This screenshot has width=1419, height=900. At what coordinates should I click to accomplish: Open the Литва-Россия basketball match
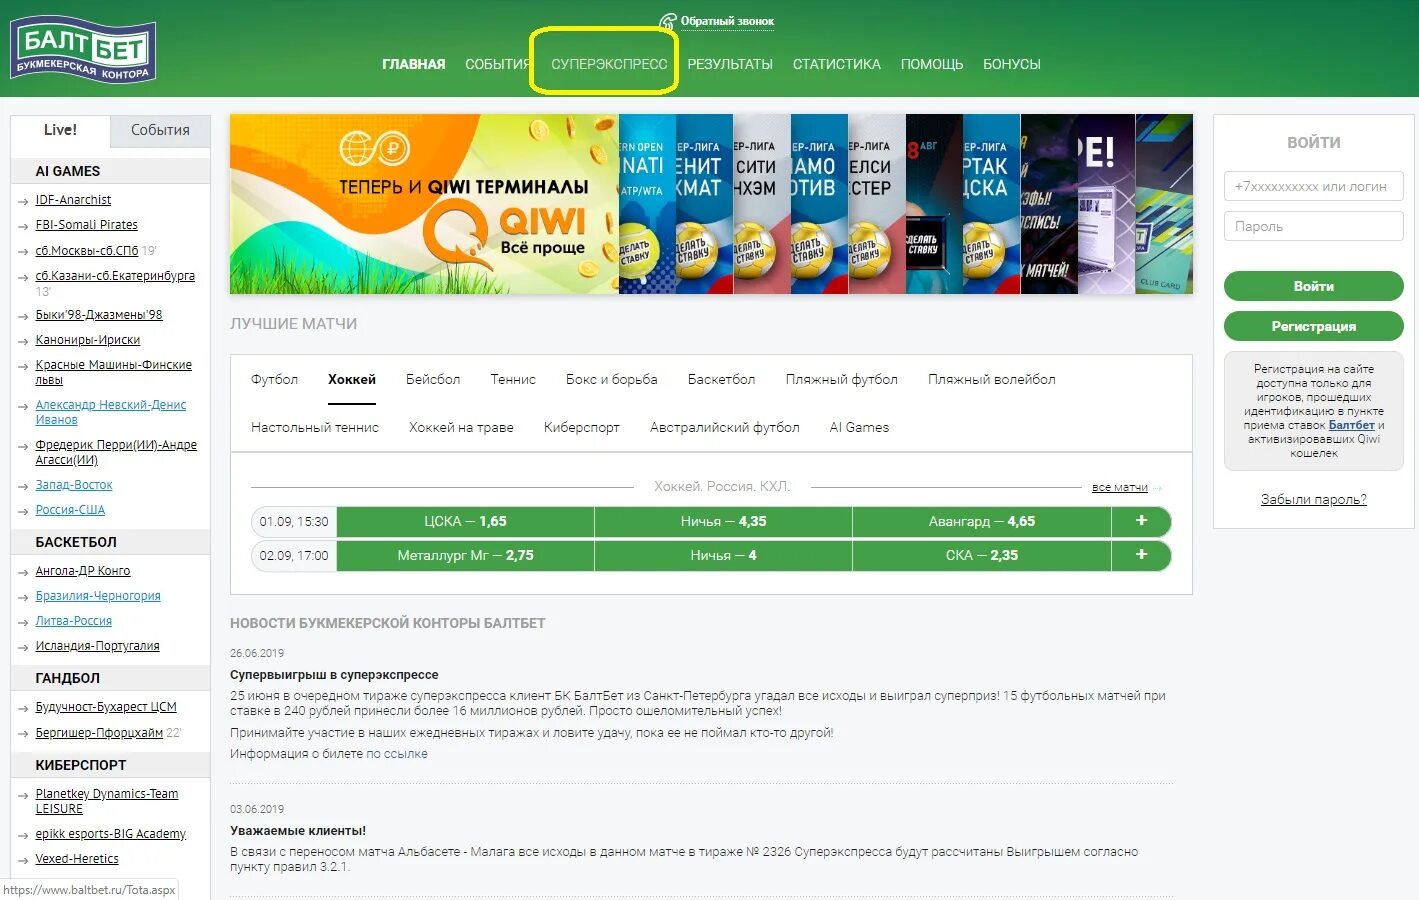(x=74, y=621)
